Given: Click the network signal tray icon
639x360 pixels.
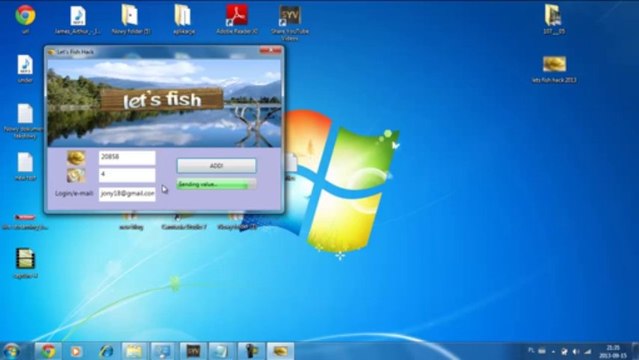Looking at the screenshot, I should [x=587, y=351].
